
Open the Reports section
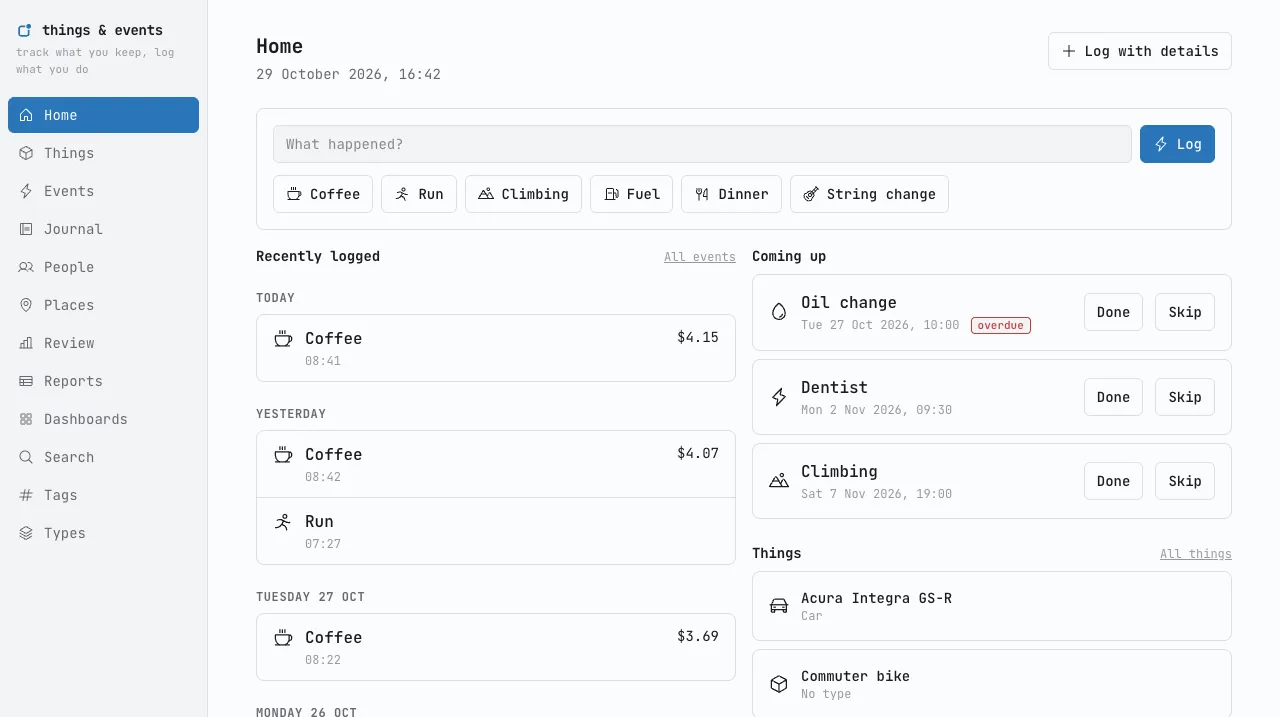click(103, 381)
